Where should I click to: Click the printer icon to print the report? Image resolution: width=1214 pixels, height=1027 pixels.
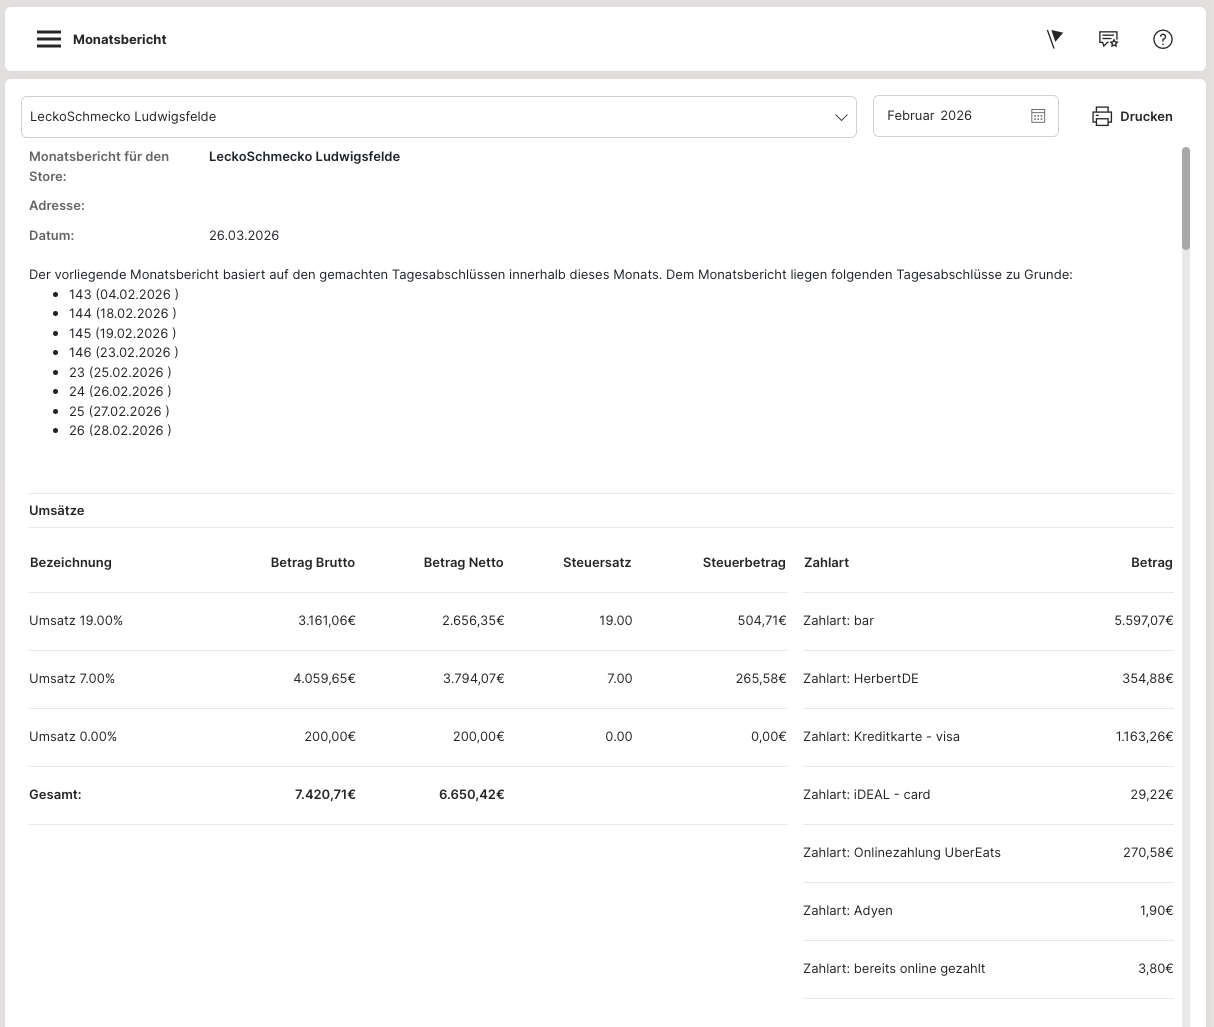pos(1102,116)
